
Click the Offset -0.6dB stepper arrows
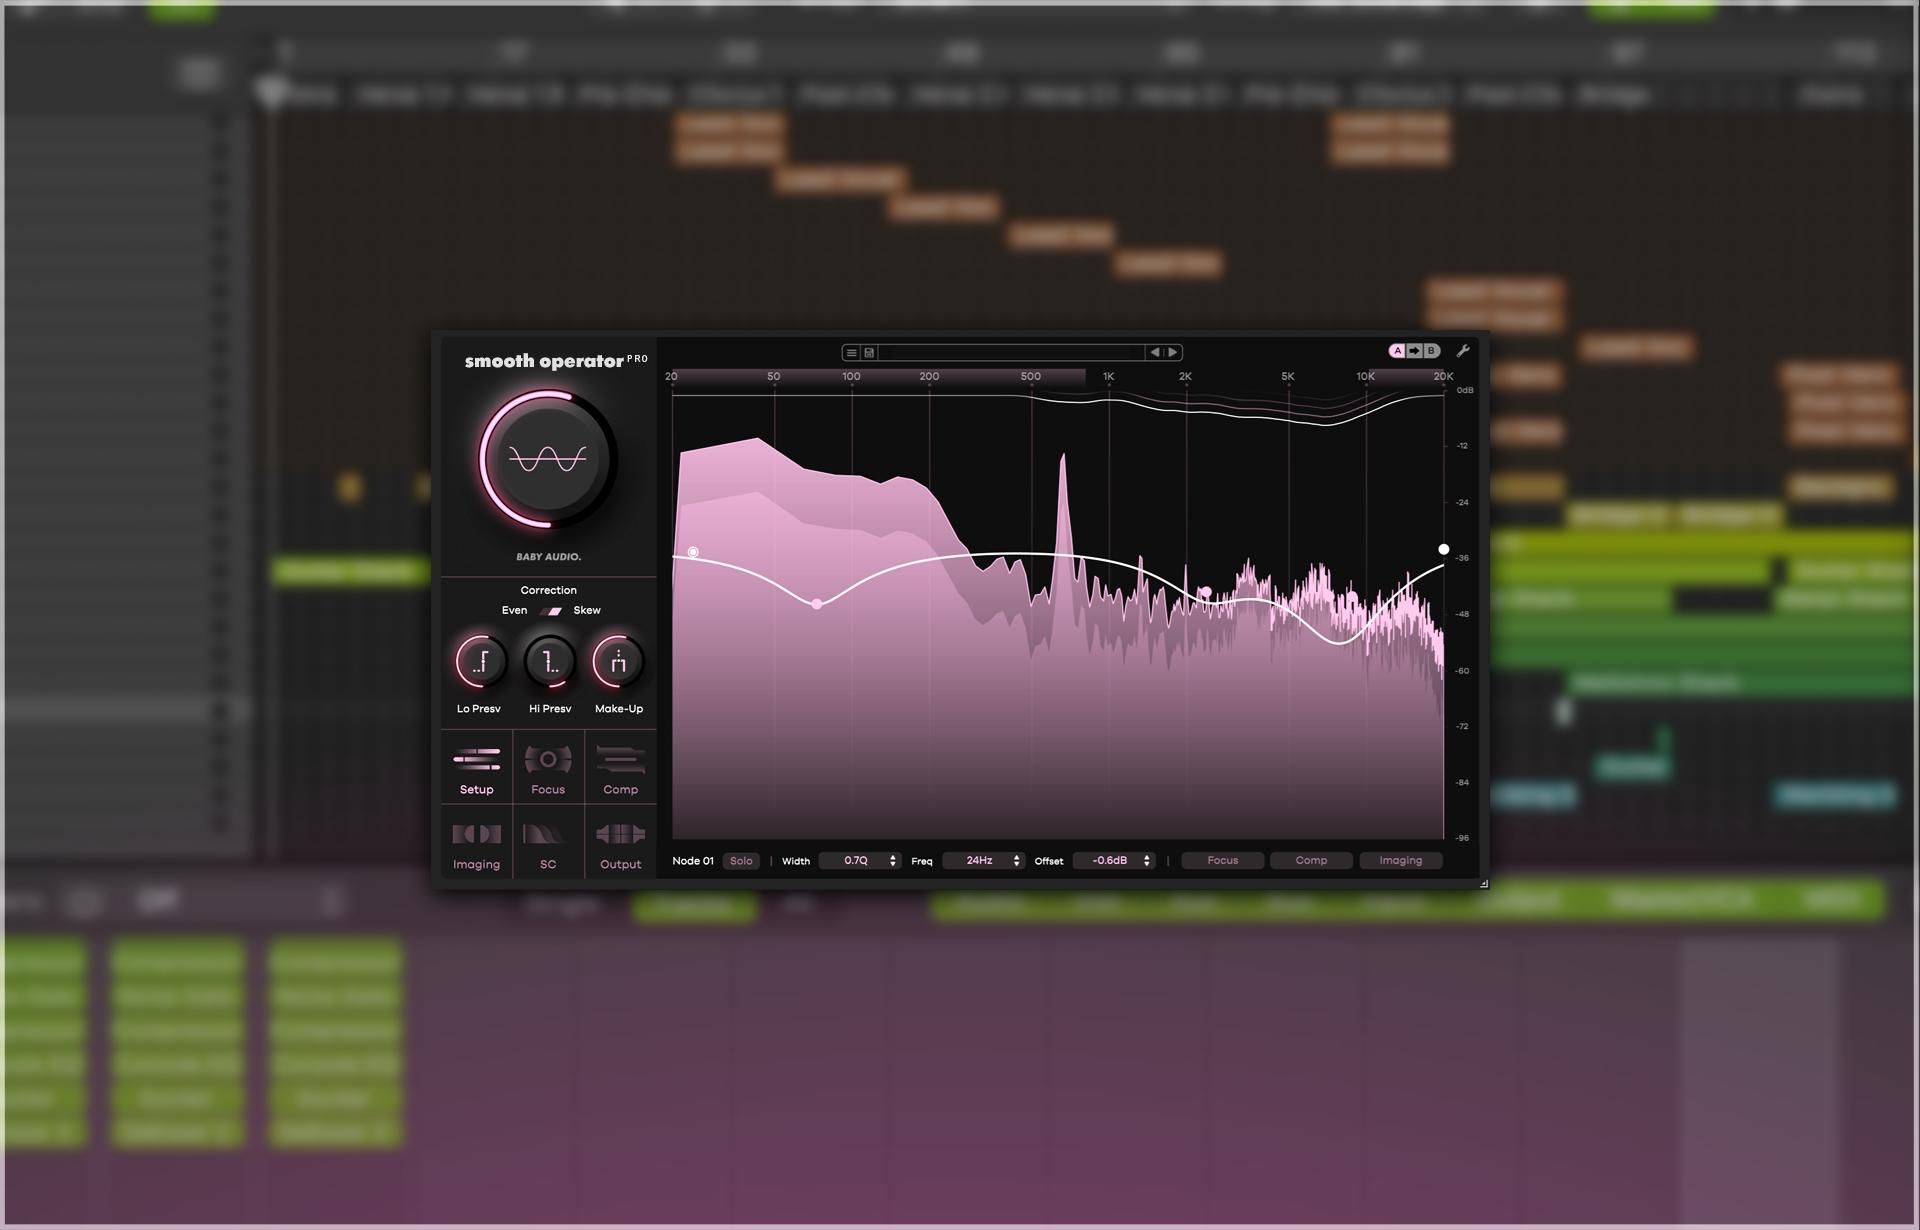pos(1147,861)
